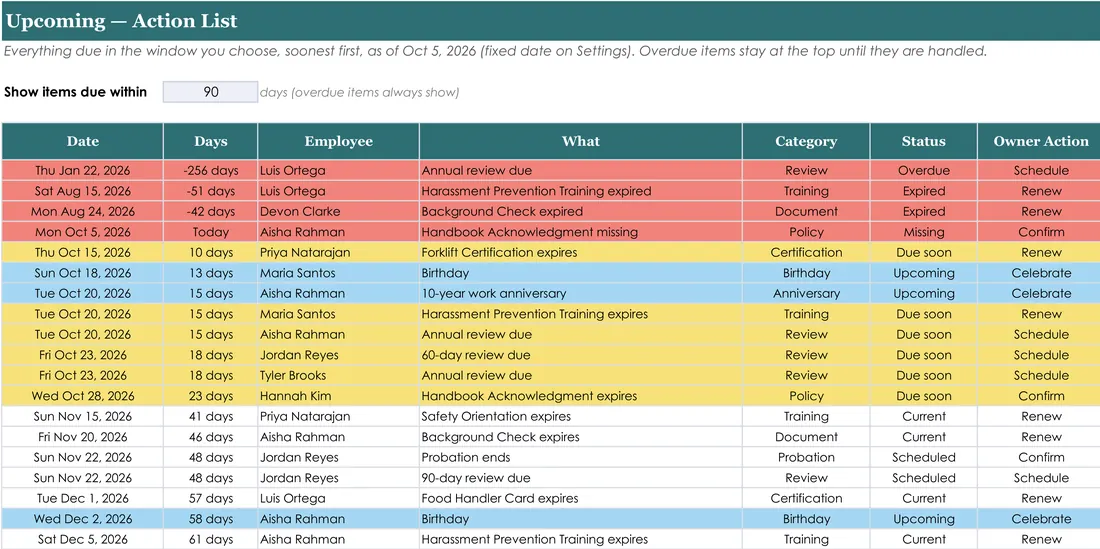Select the '-51 days' cell
The image size is (1100, 549).
click(210, 191)
